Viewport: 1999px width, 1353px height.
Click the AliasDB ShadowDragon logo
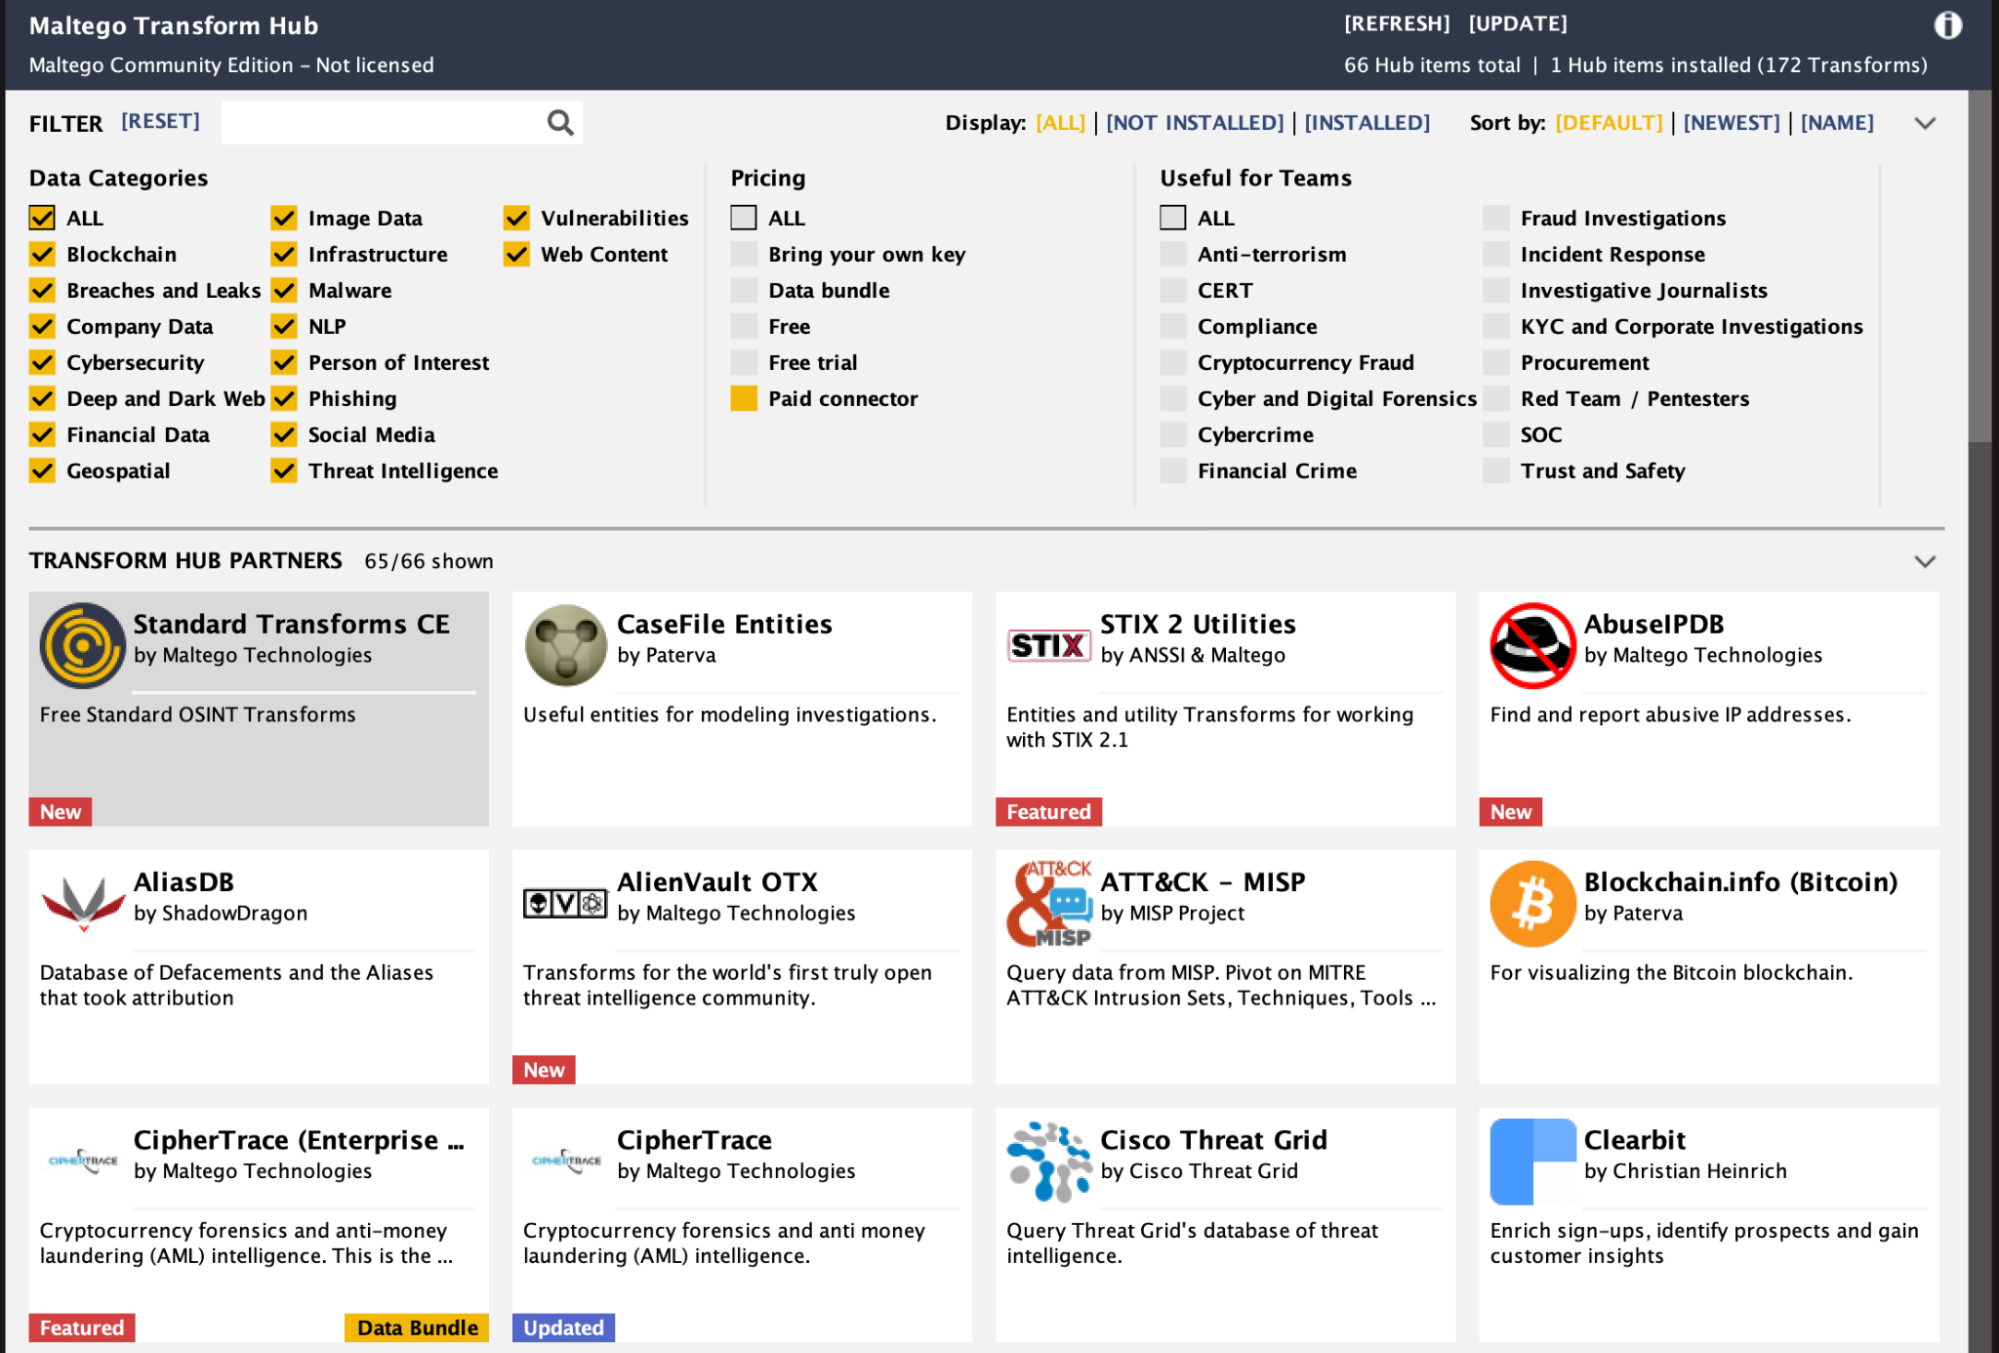(82, 903)
